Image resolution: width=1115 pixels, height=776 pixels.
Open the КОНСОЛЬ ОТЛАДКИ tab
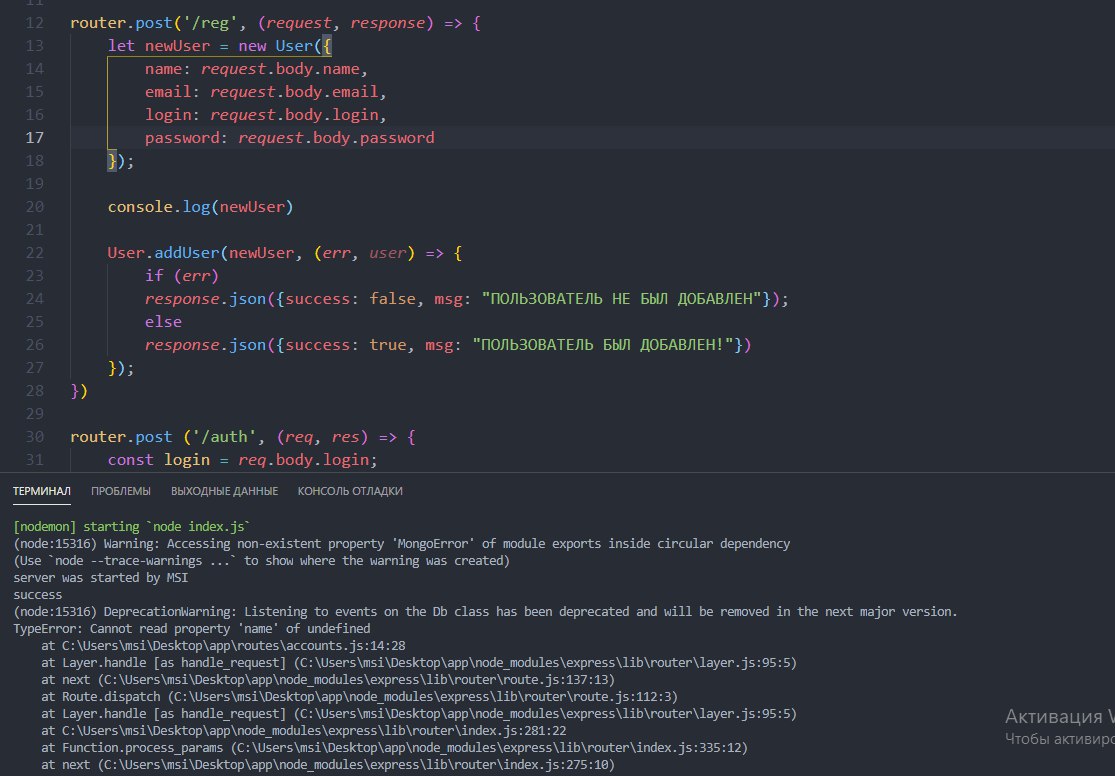tap(350, 491)
